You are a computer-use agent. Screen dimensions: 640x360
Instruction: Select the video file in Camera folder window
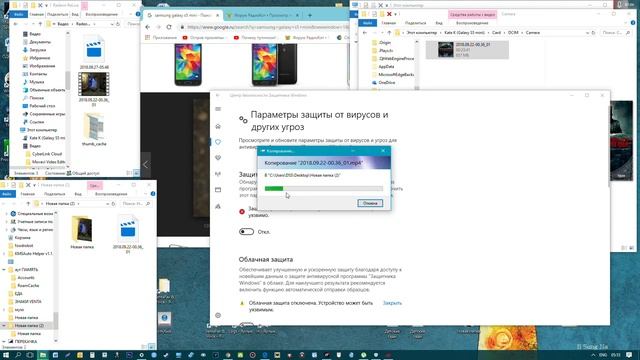(x=467, y=49)
